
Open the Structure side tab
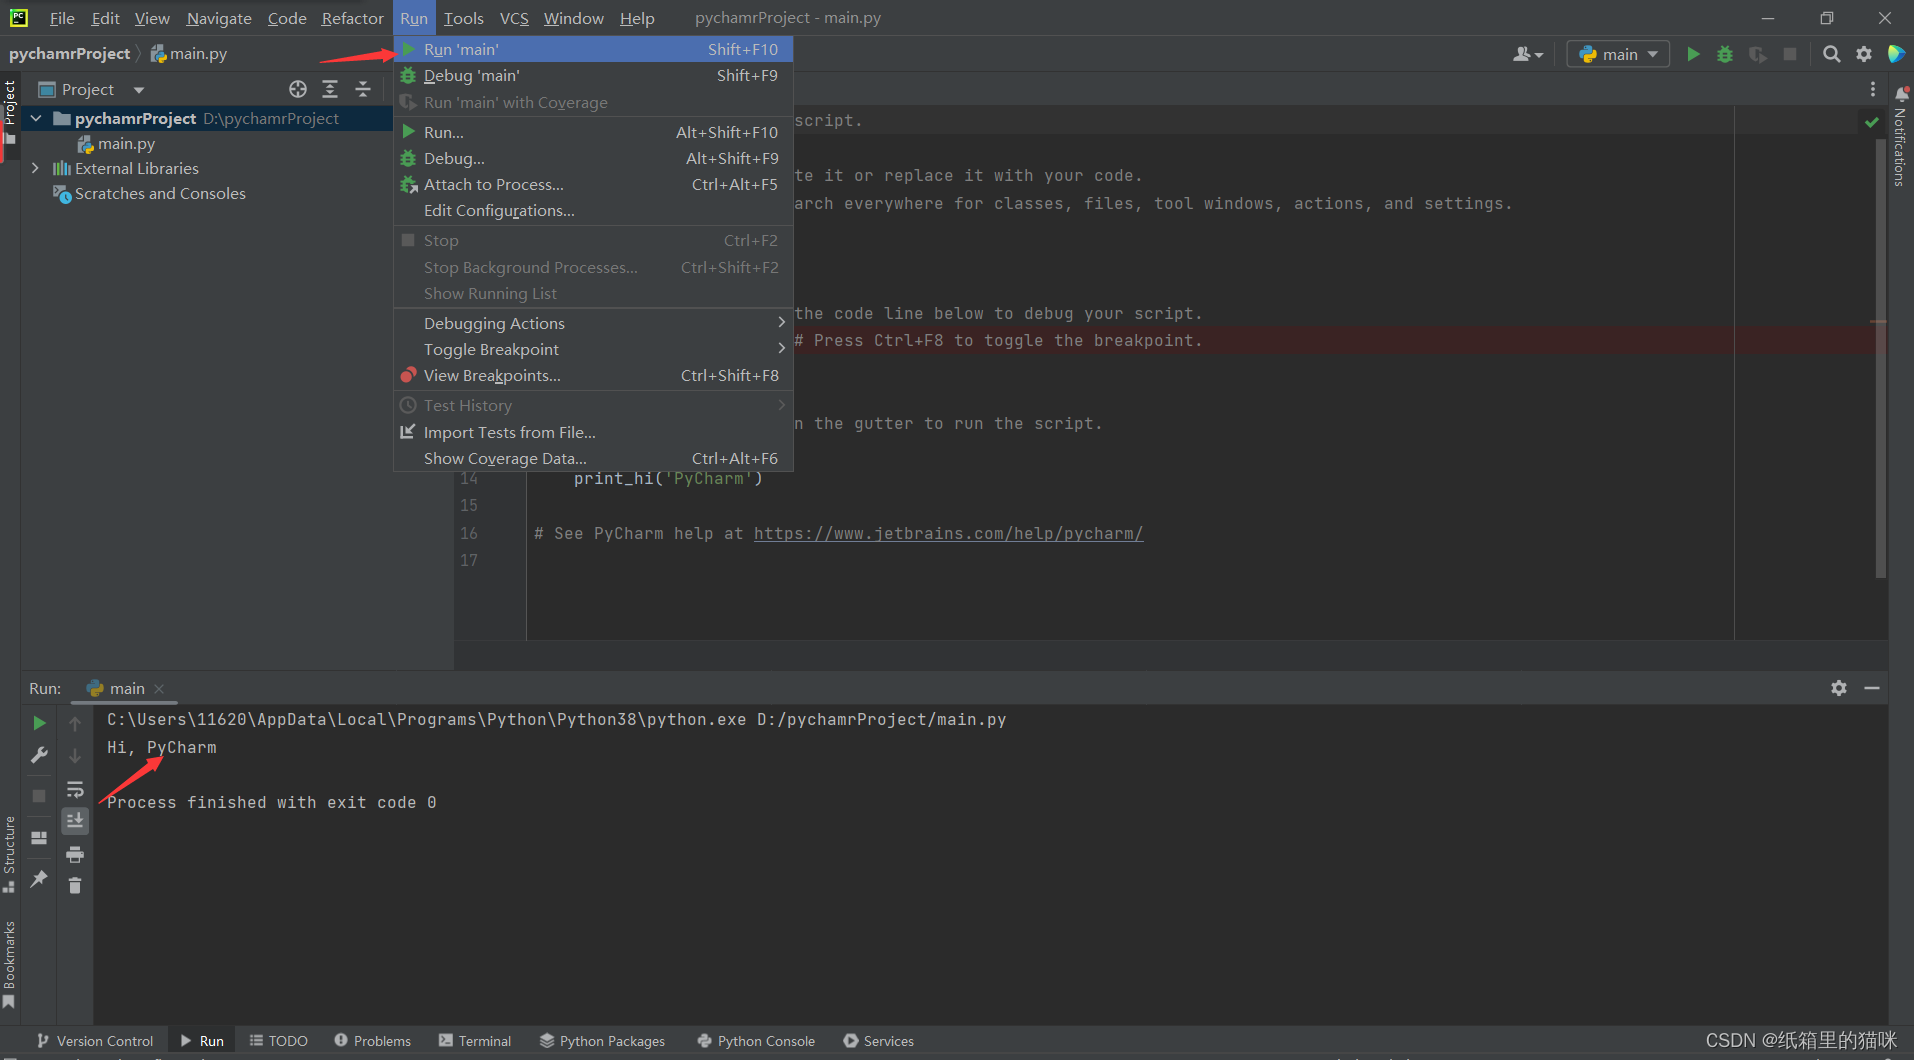[10, 854]
